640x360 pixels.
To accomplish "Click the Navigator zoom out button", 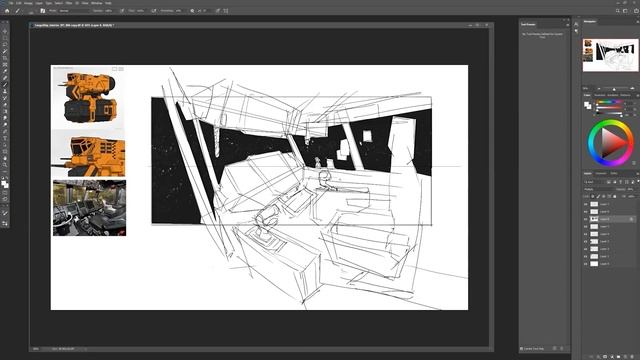I will [x=599, y=88].
